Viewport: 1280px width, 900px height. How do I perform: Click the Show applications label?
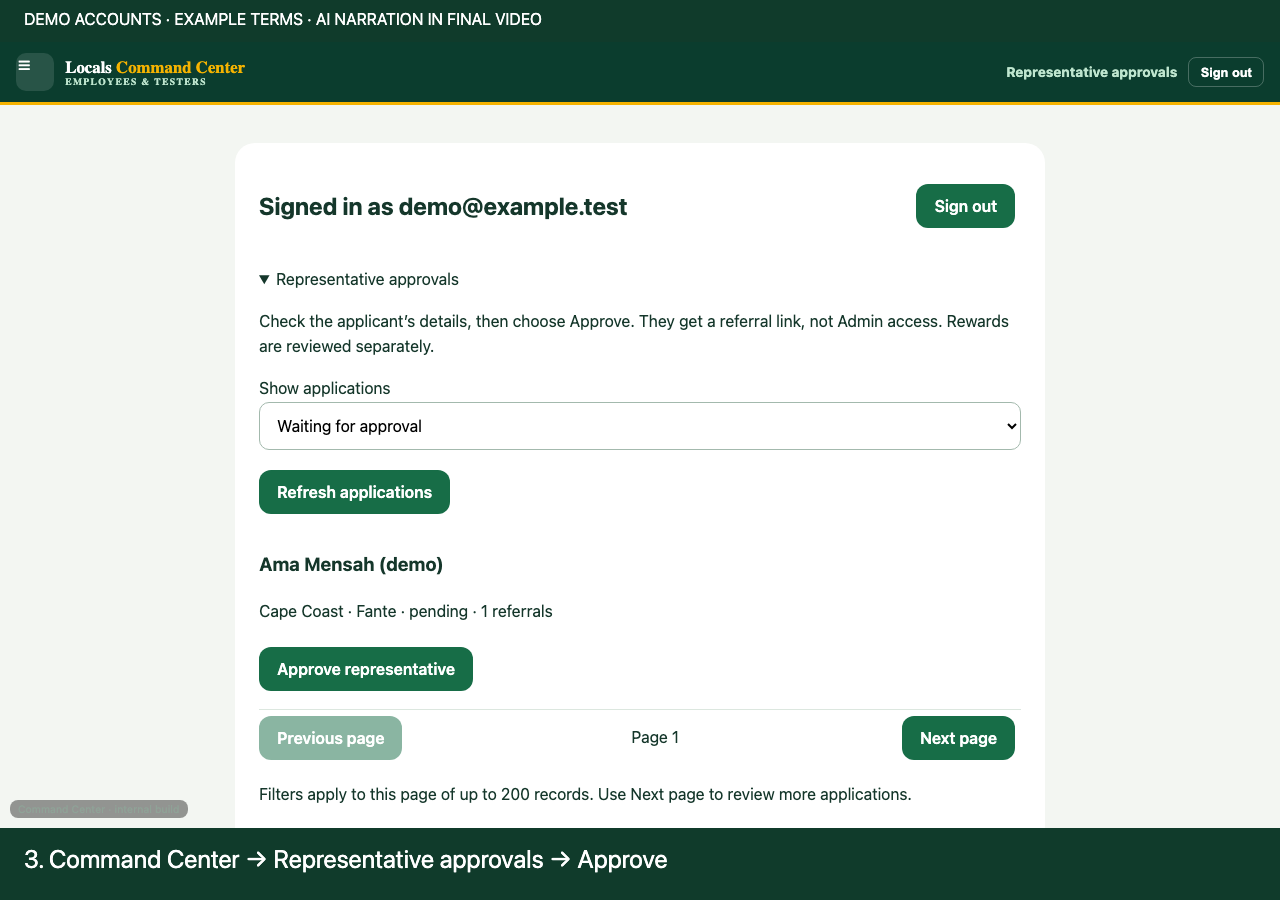(325, 388)
